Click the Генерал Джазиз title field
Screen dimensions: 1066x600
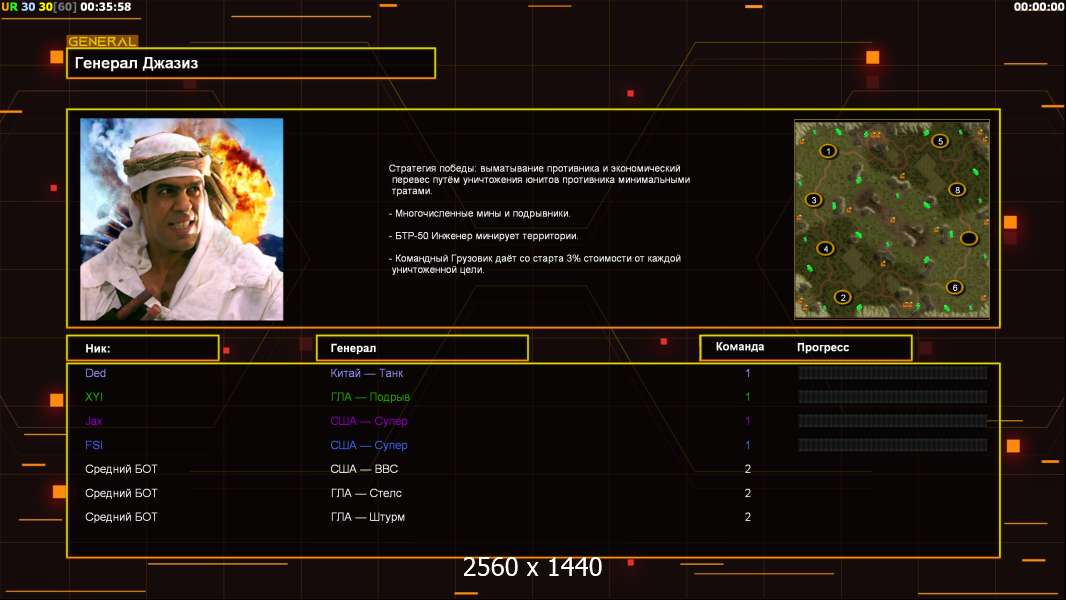click(250, 63)
